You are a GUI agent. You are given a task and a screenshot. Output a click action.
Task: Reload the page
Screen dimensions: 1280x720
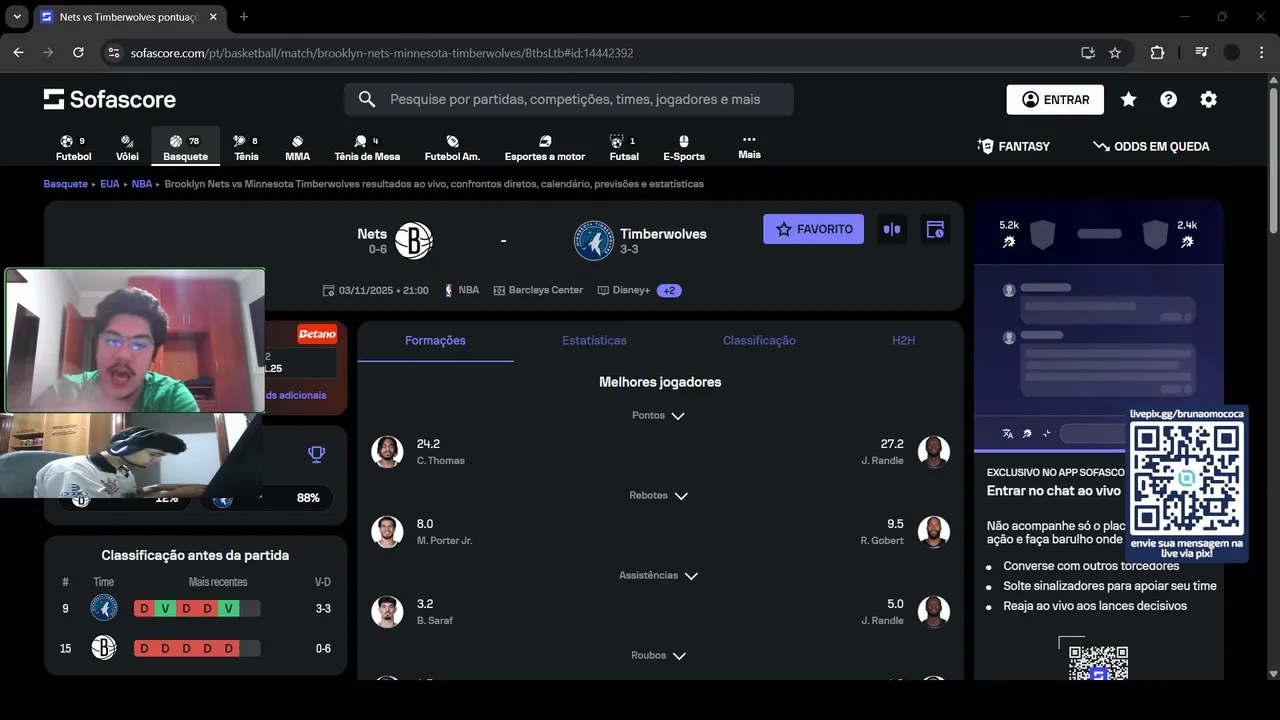coord(78,53)
